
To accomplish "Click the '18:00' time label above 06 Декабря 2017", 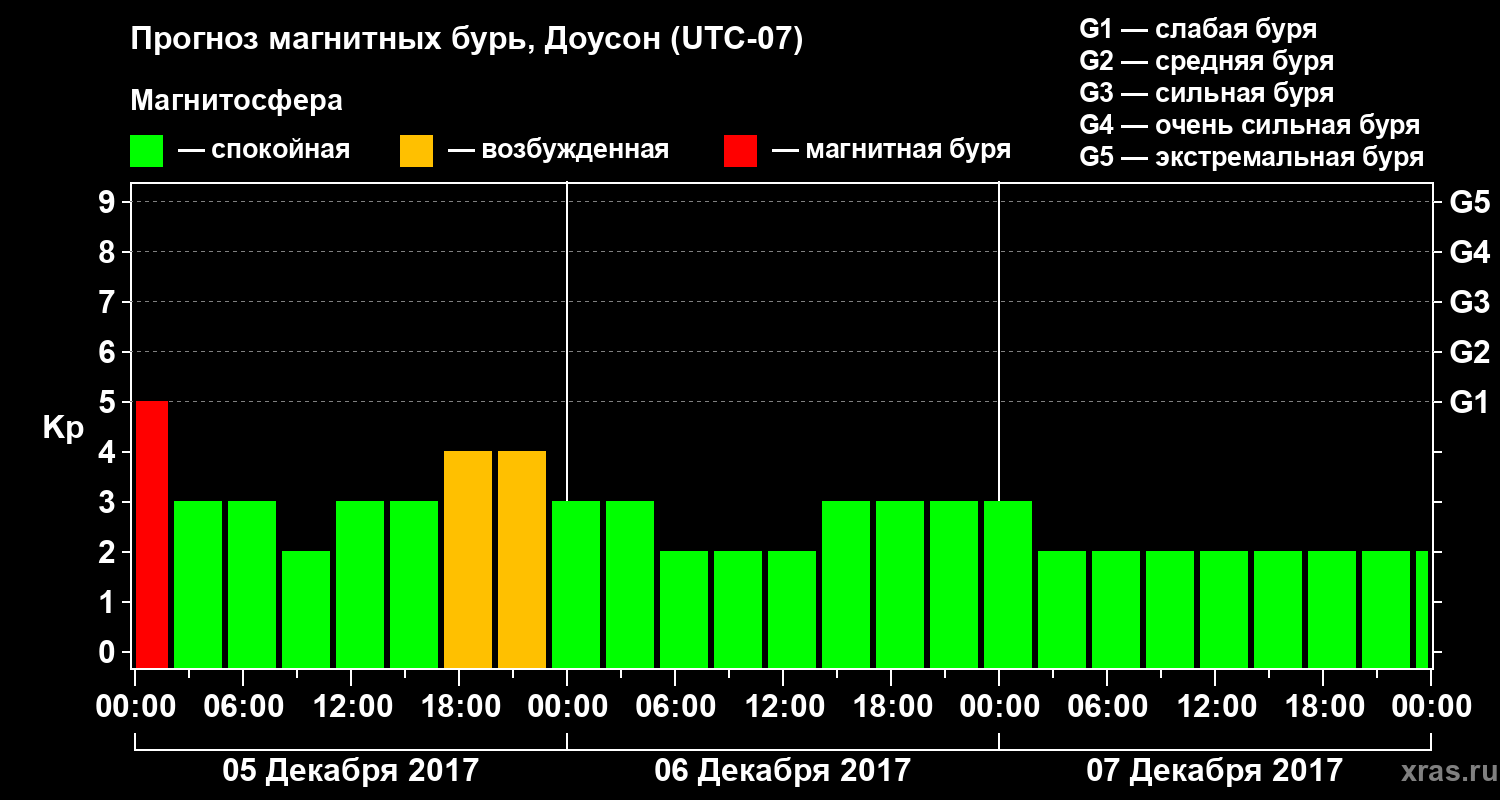I will [891, 707].
